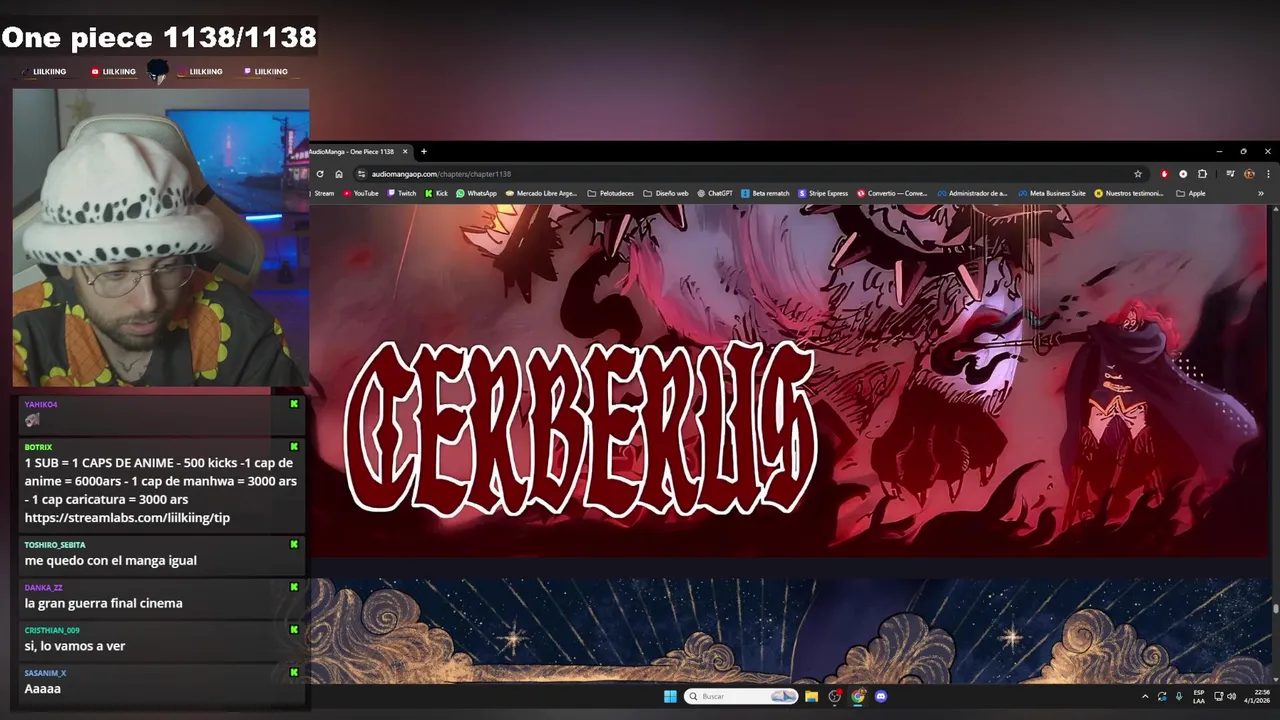Select the BOTRIX username in chat

38,447
